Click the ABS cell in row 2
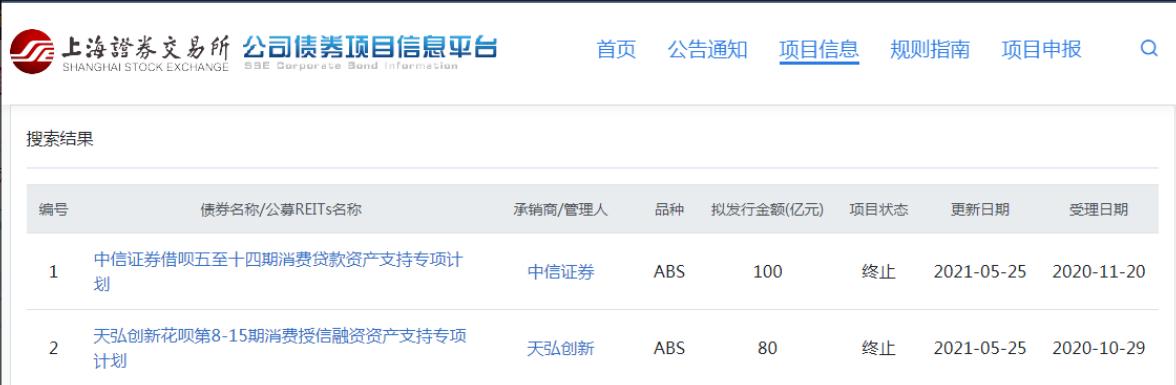 (x=669, y=348)
